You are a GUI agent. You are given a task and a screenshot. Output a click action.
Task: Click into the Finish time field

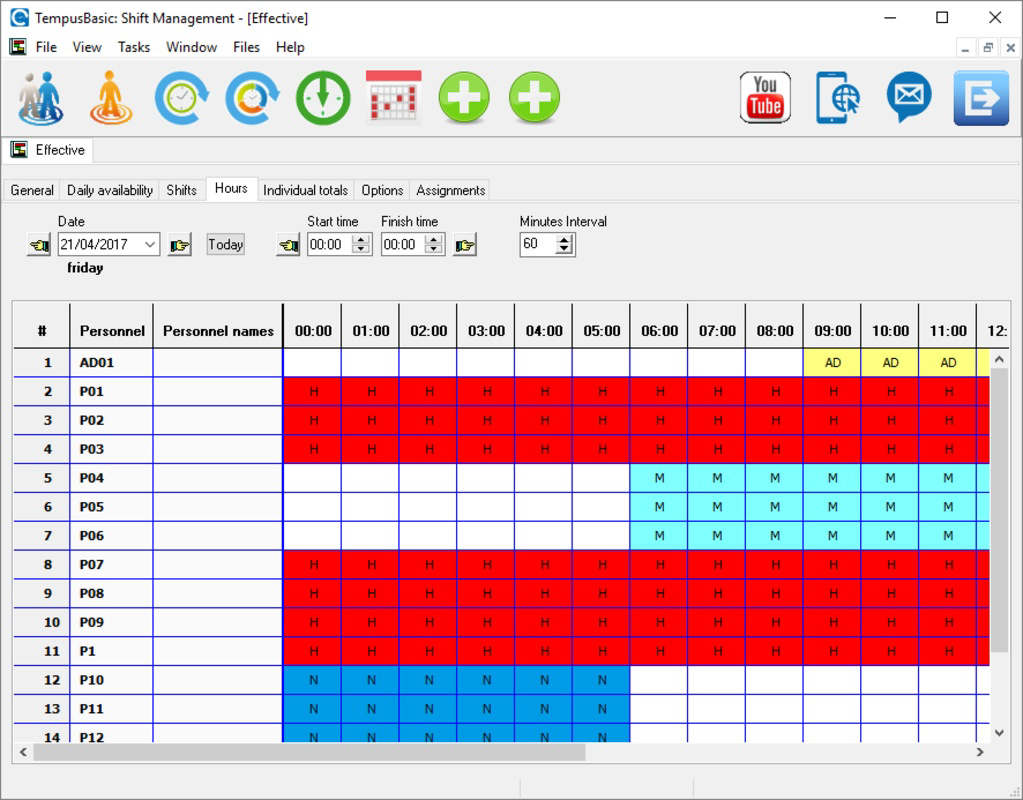[x=403, y=245]
